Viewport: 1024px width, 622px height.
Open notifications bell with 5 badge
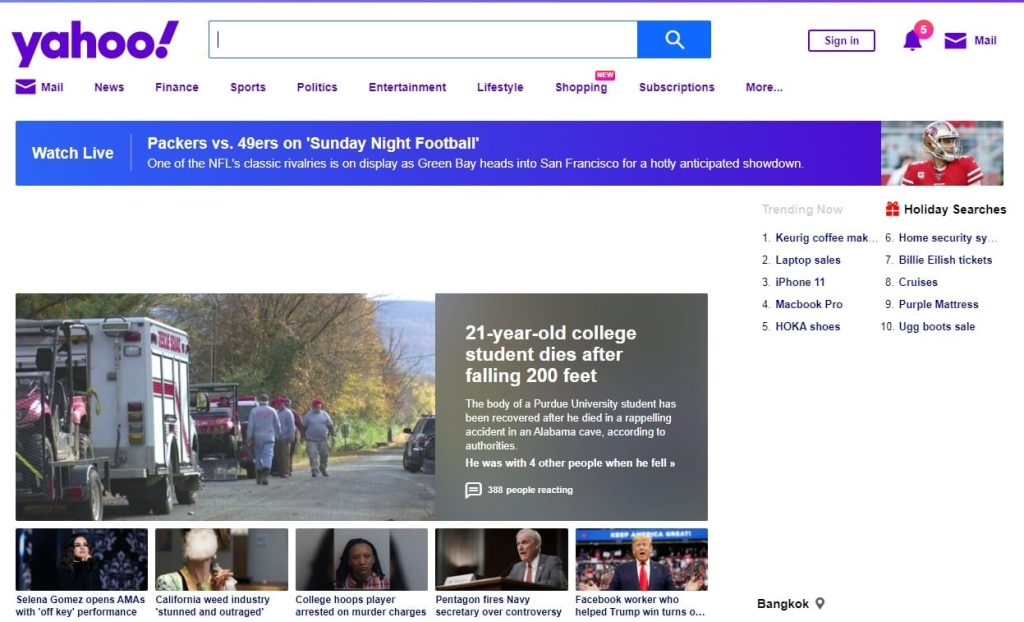pos(913,41)
